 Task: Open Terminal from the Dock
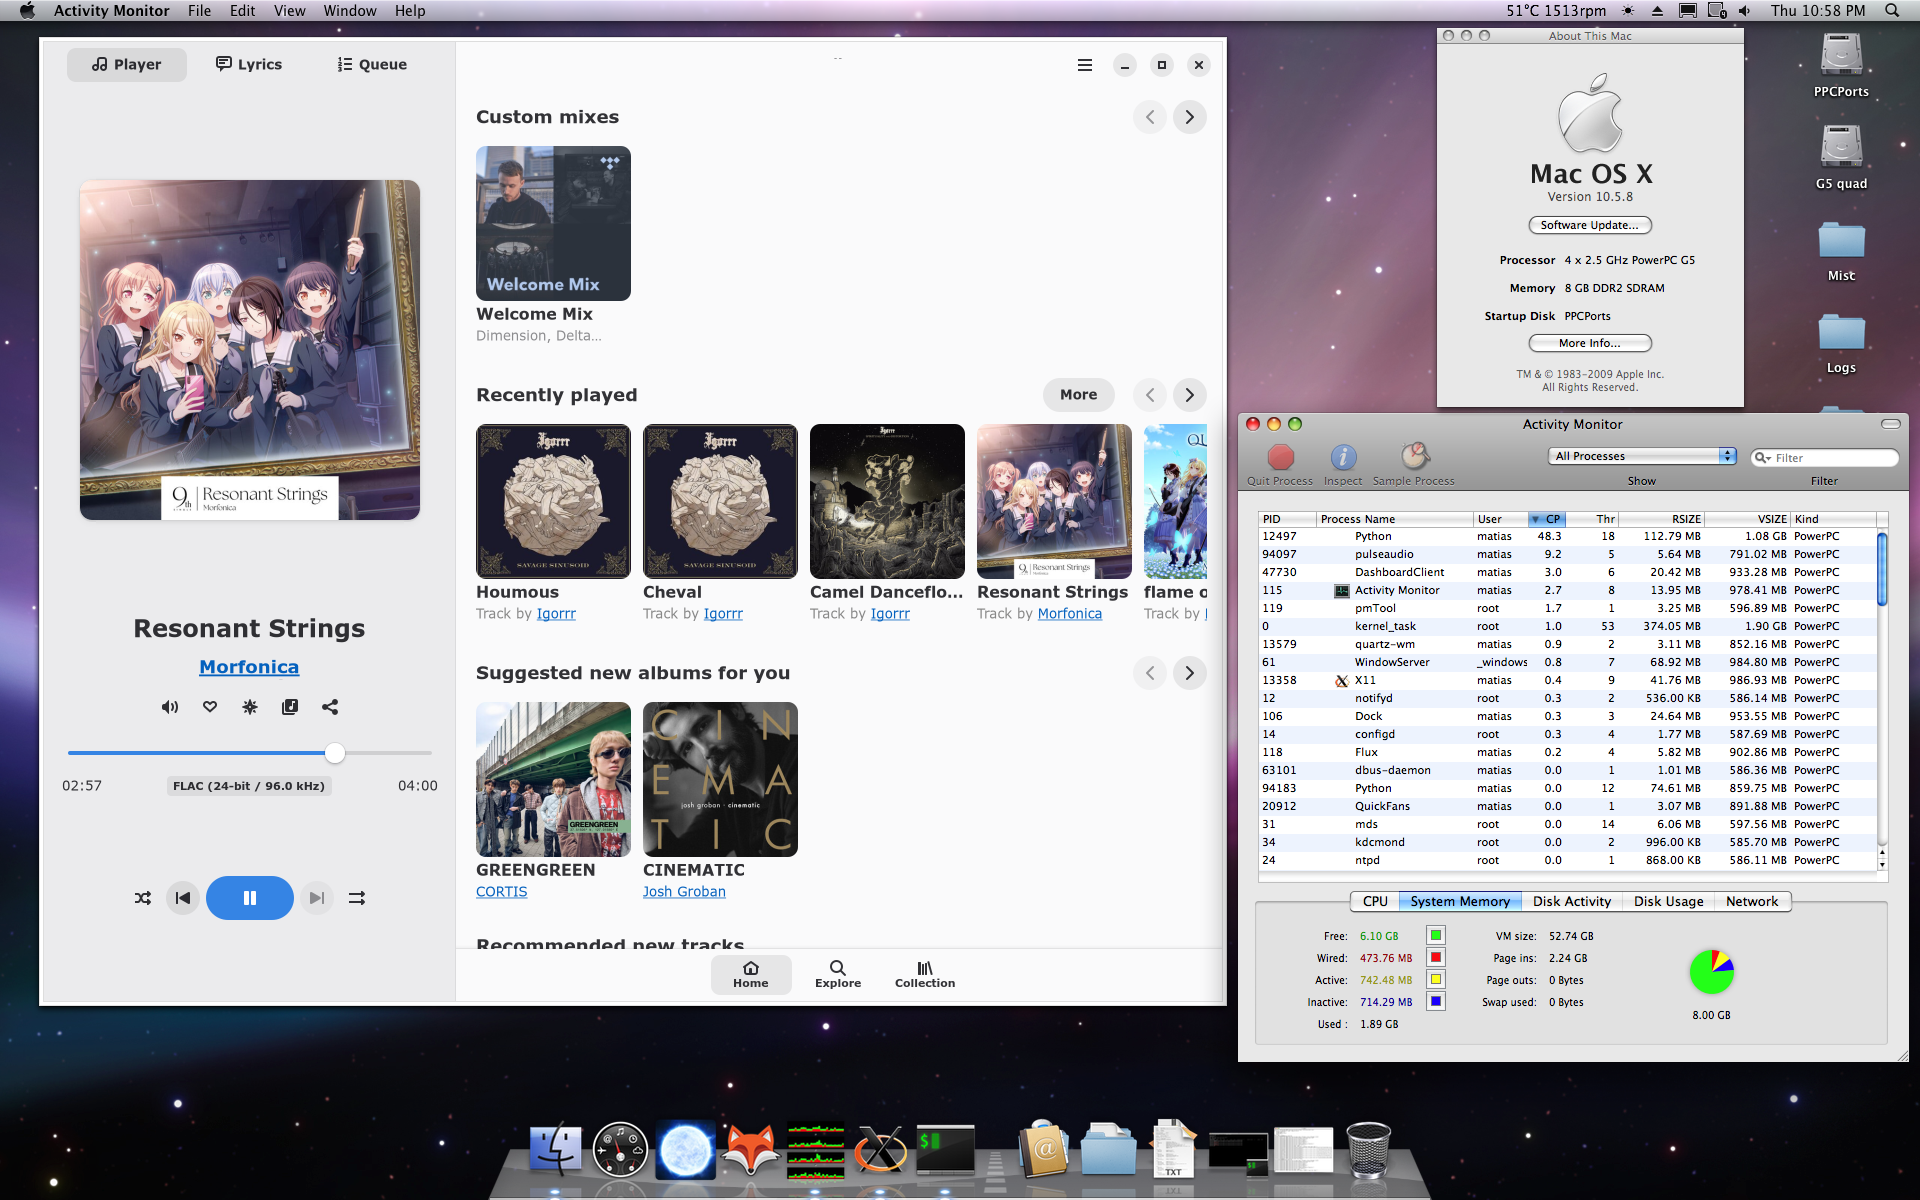pyautogui.click(x=946, y=1149)
